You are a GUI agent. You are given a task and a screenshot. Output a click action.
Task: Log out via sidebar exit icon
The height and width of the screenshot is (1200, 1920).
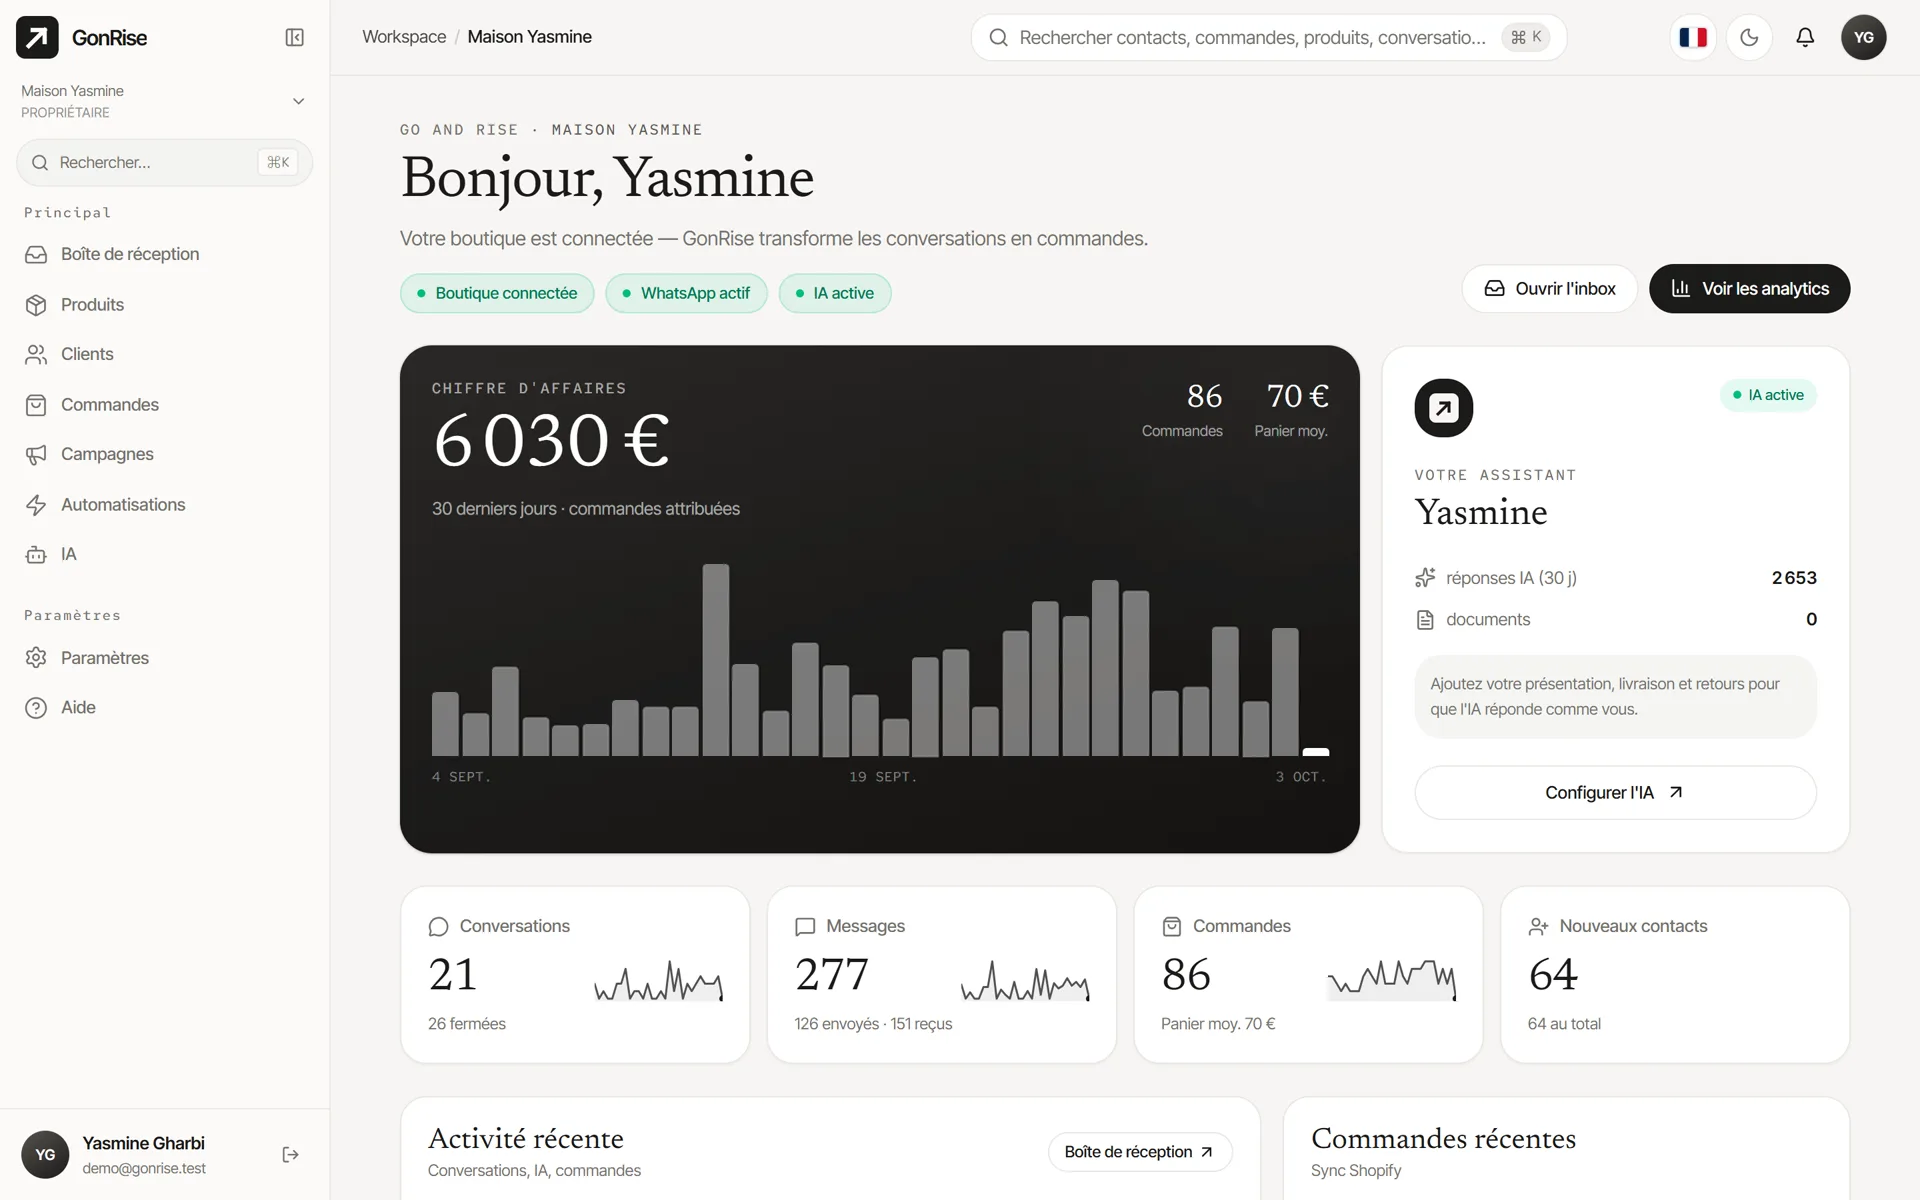pos(291,1155)
